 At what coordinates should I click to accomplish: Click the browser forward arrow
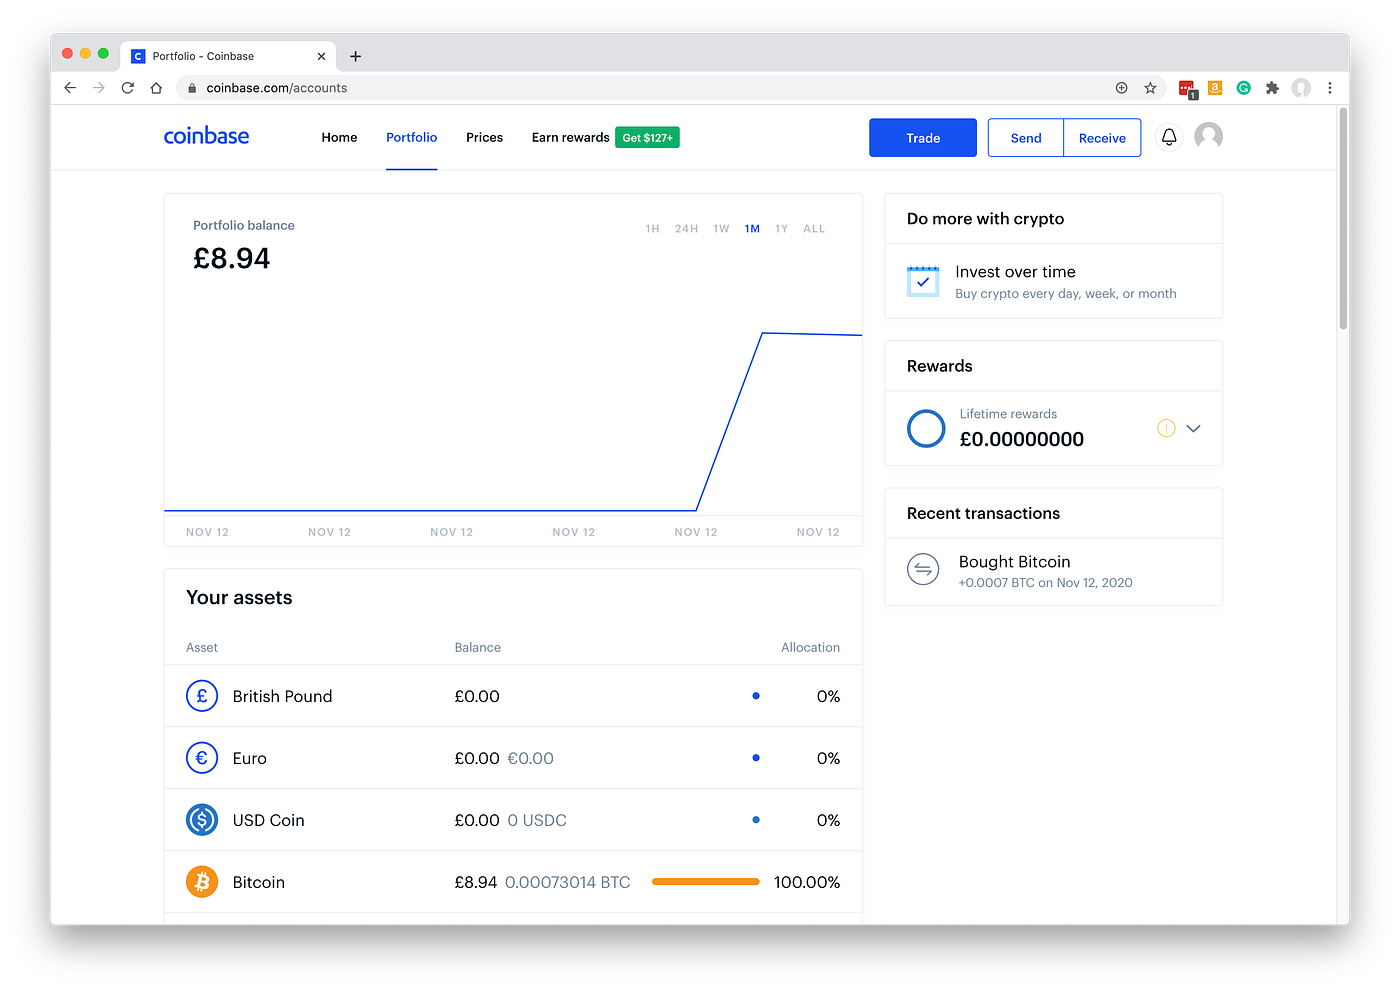tap(98, 88)
